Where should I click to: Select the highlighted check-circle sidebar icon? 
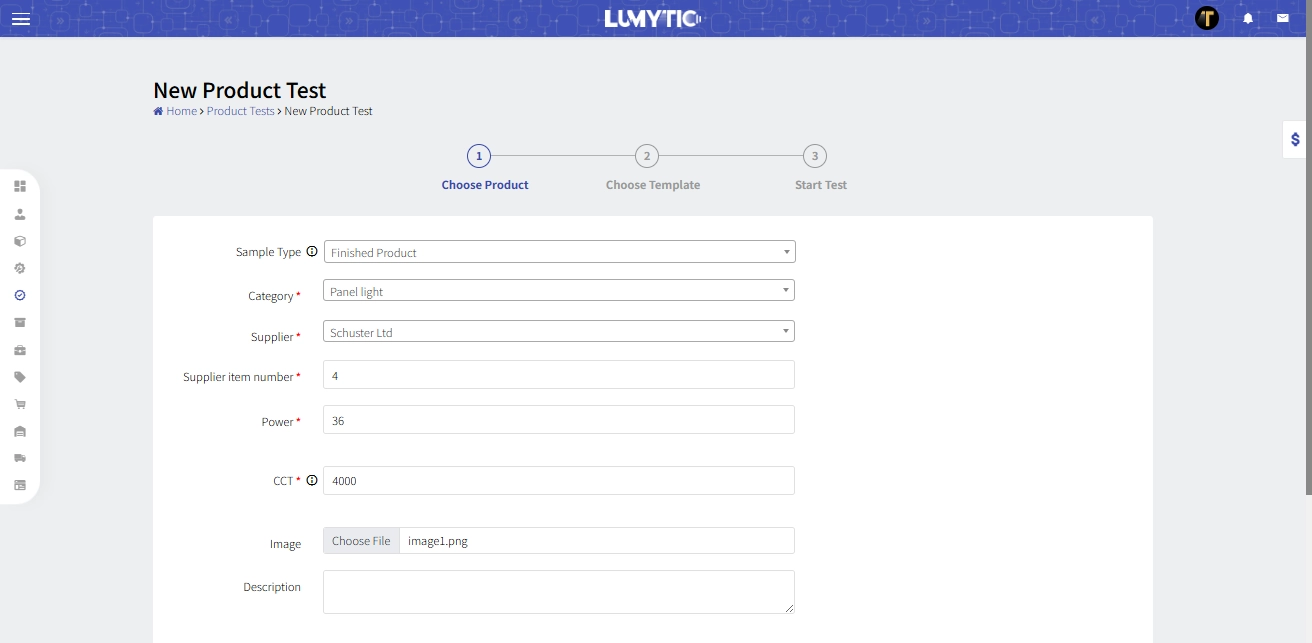pyautogui.click(x=20, y=295)
